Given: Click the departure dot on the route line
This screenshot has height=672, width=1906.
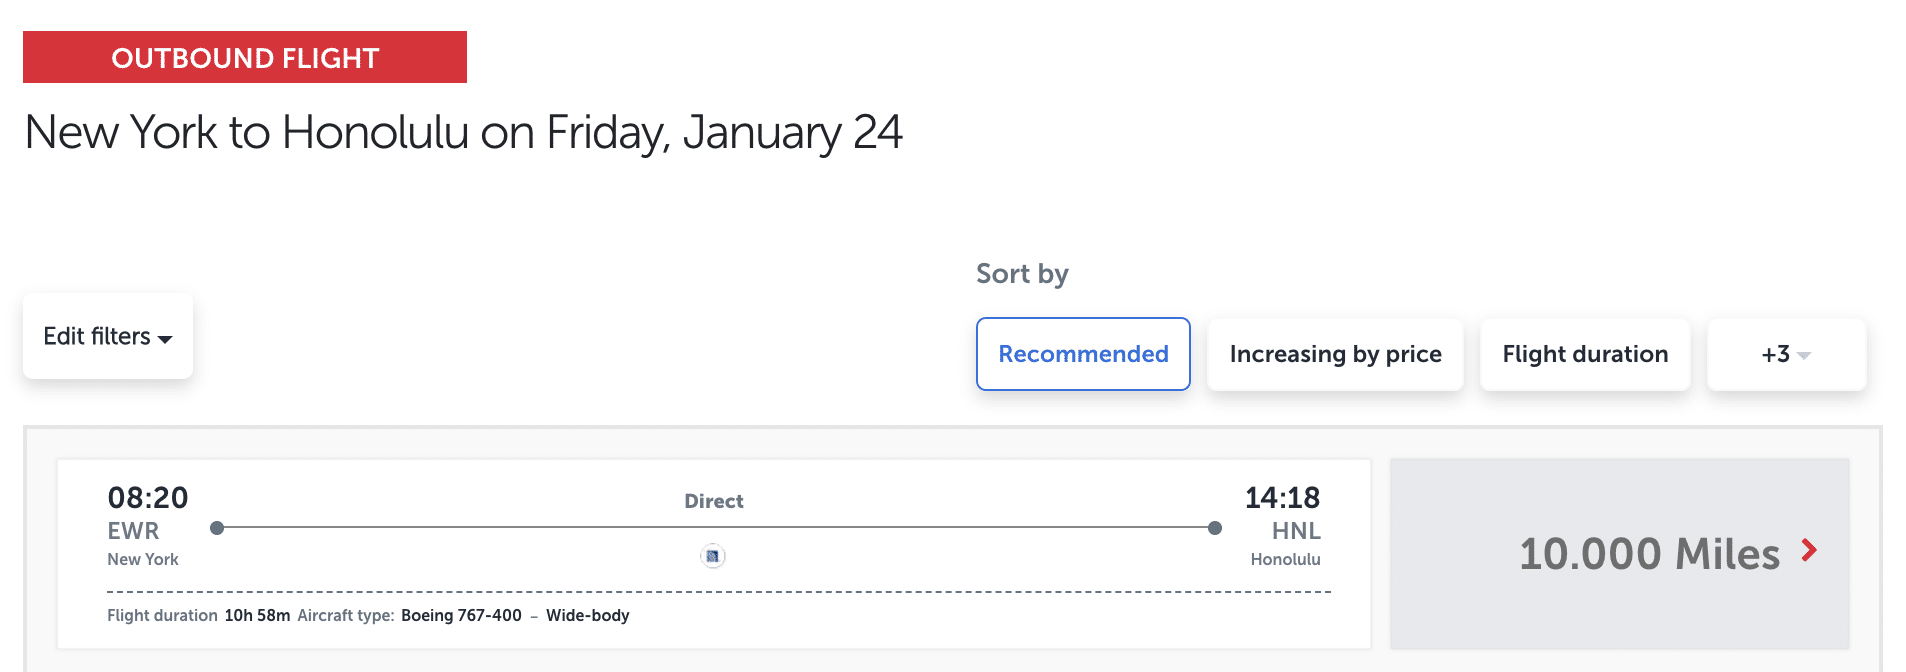Looking at the screenshot, I should pos(217,528).
